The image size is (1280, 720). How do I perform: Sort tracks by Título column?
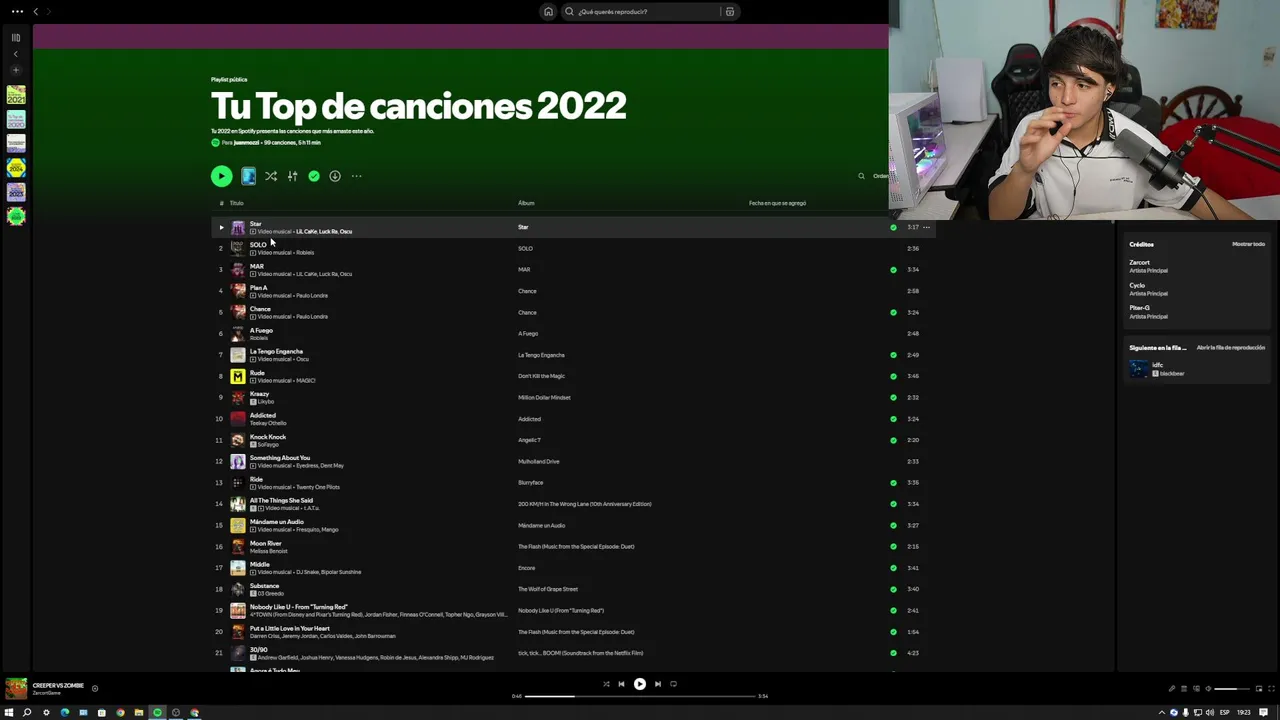click(237, 203)
